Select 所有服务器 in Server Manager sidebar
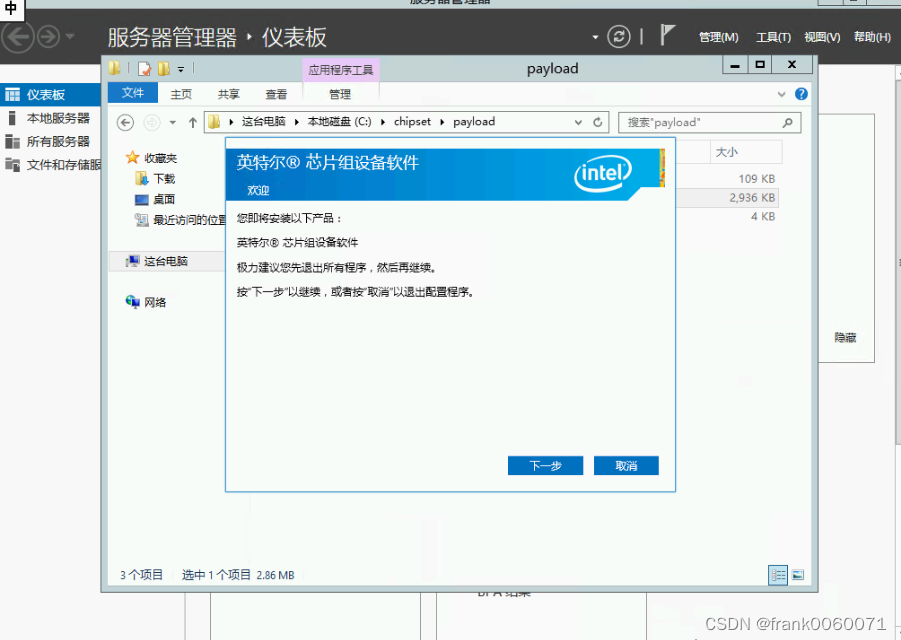Viewport: 901px width, 640px height. click(51, 141)
